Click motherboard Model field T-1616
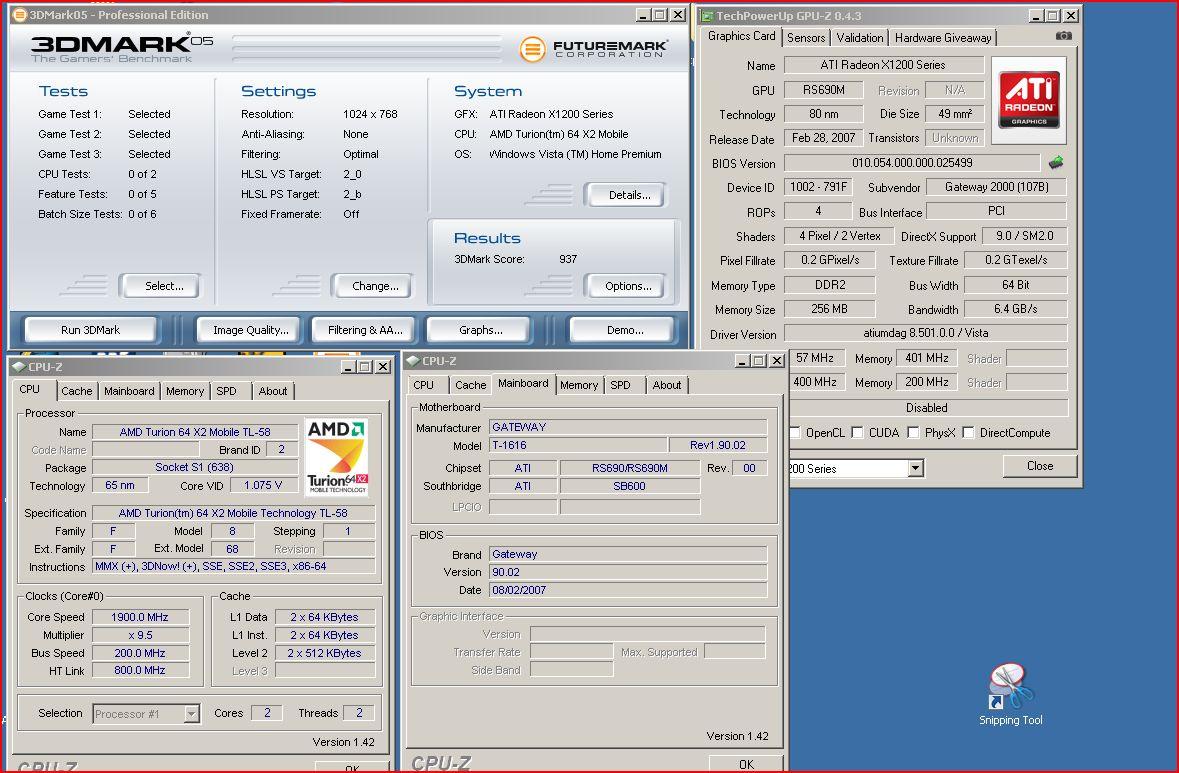The image size is (1179, 773). click(577, 445)
